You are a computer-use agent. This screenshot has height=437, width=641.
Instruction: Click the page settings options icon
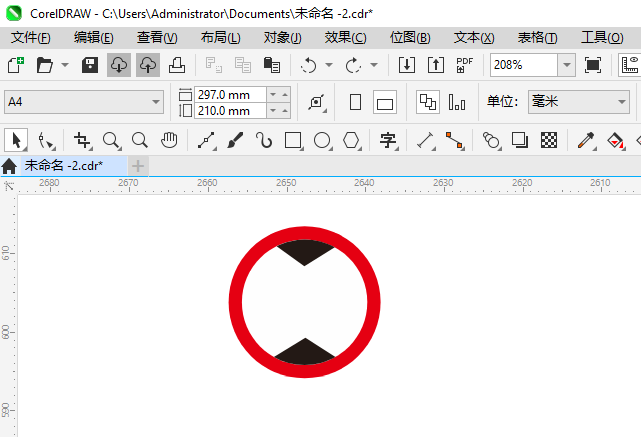pos(317,102)
